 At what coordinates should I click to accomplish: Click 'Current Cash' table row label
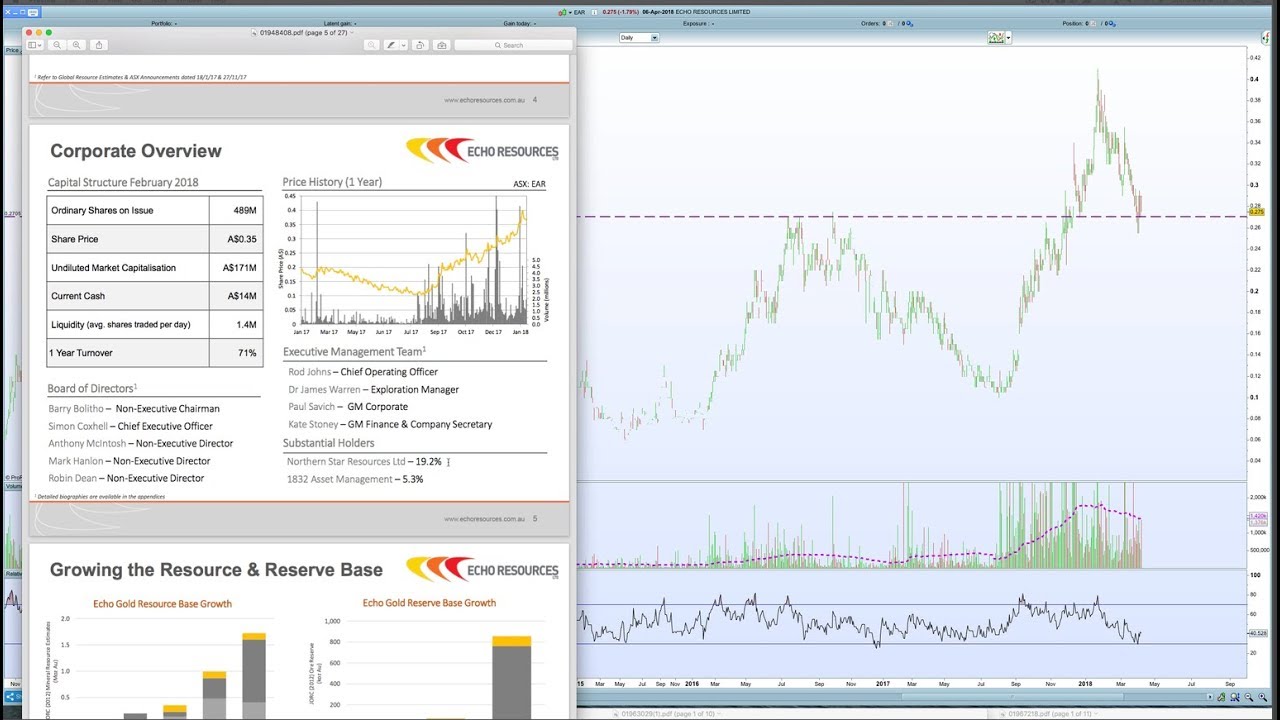(78, 296)
